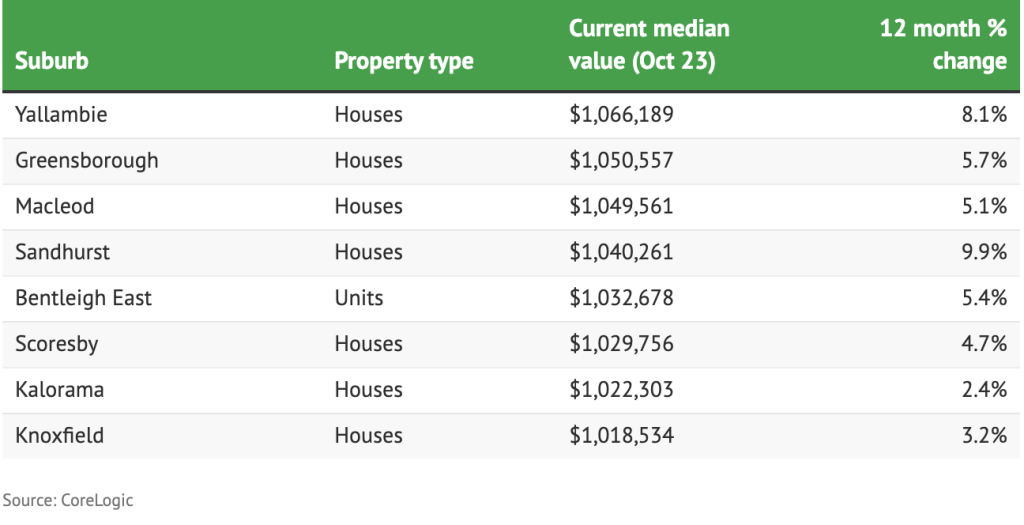Viewport: 1024px width, 525px height.
Task: Select the Kalorama suburb cell
Action: (x=60, y=390)
